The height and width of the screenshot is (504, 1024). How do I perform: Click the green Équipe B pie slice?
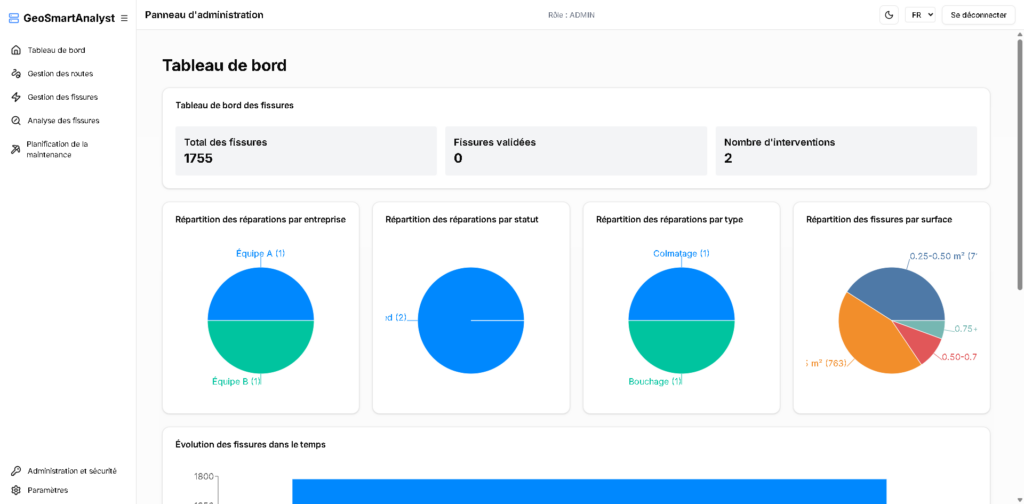(x=260, y=346)
